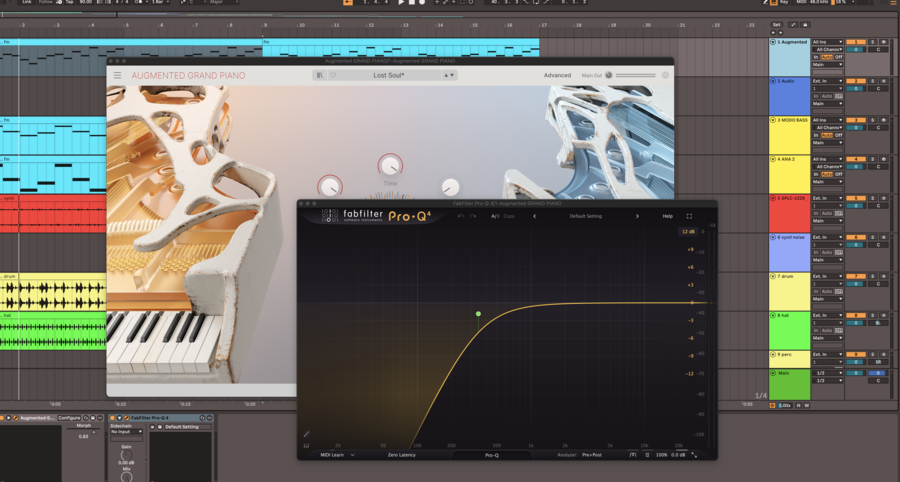Open Analyzer Pre+Post settings

[x=592, y=455]
